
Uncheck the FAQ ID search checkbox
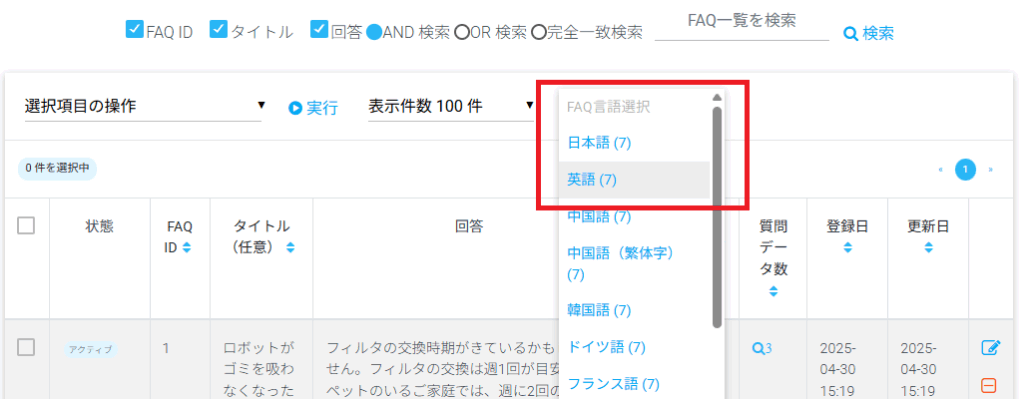pyautogui.click(x=135, y=30)
